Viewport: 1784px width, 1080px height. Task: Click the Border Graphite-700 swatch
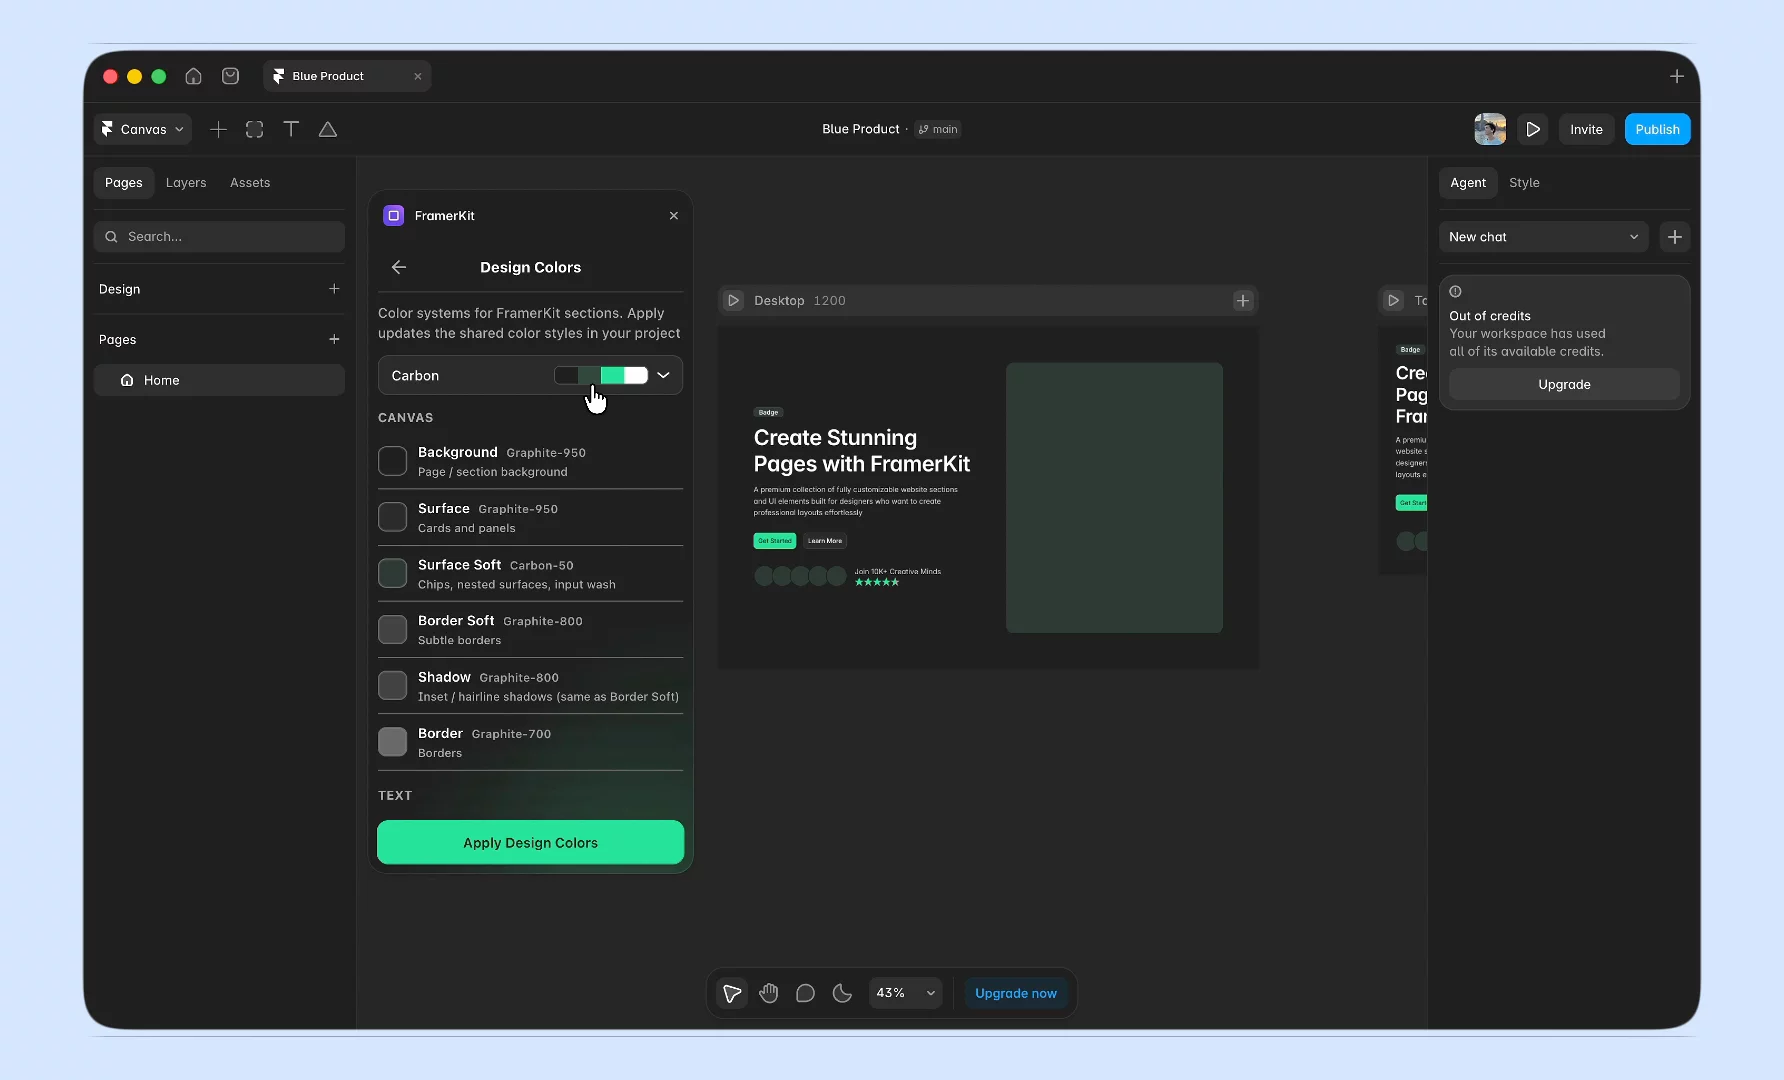coord(392,742)
